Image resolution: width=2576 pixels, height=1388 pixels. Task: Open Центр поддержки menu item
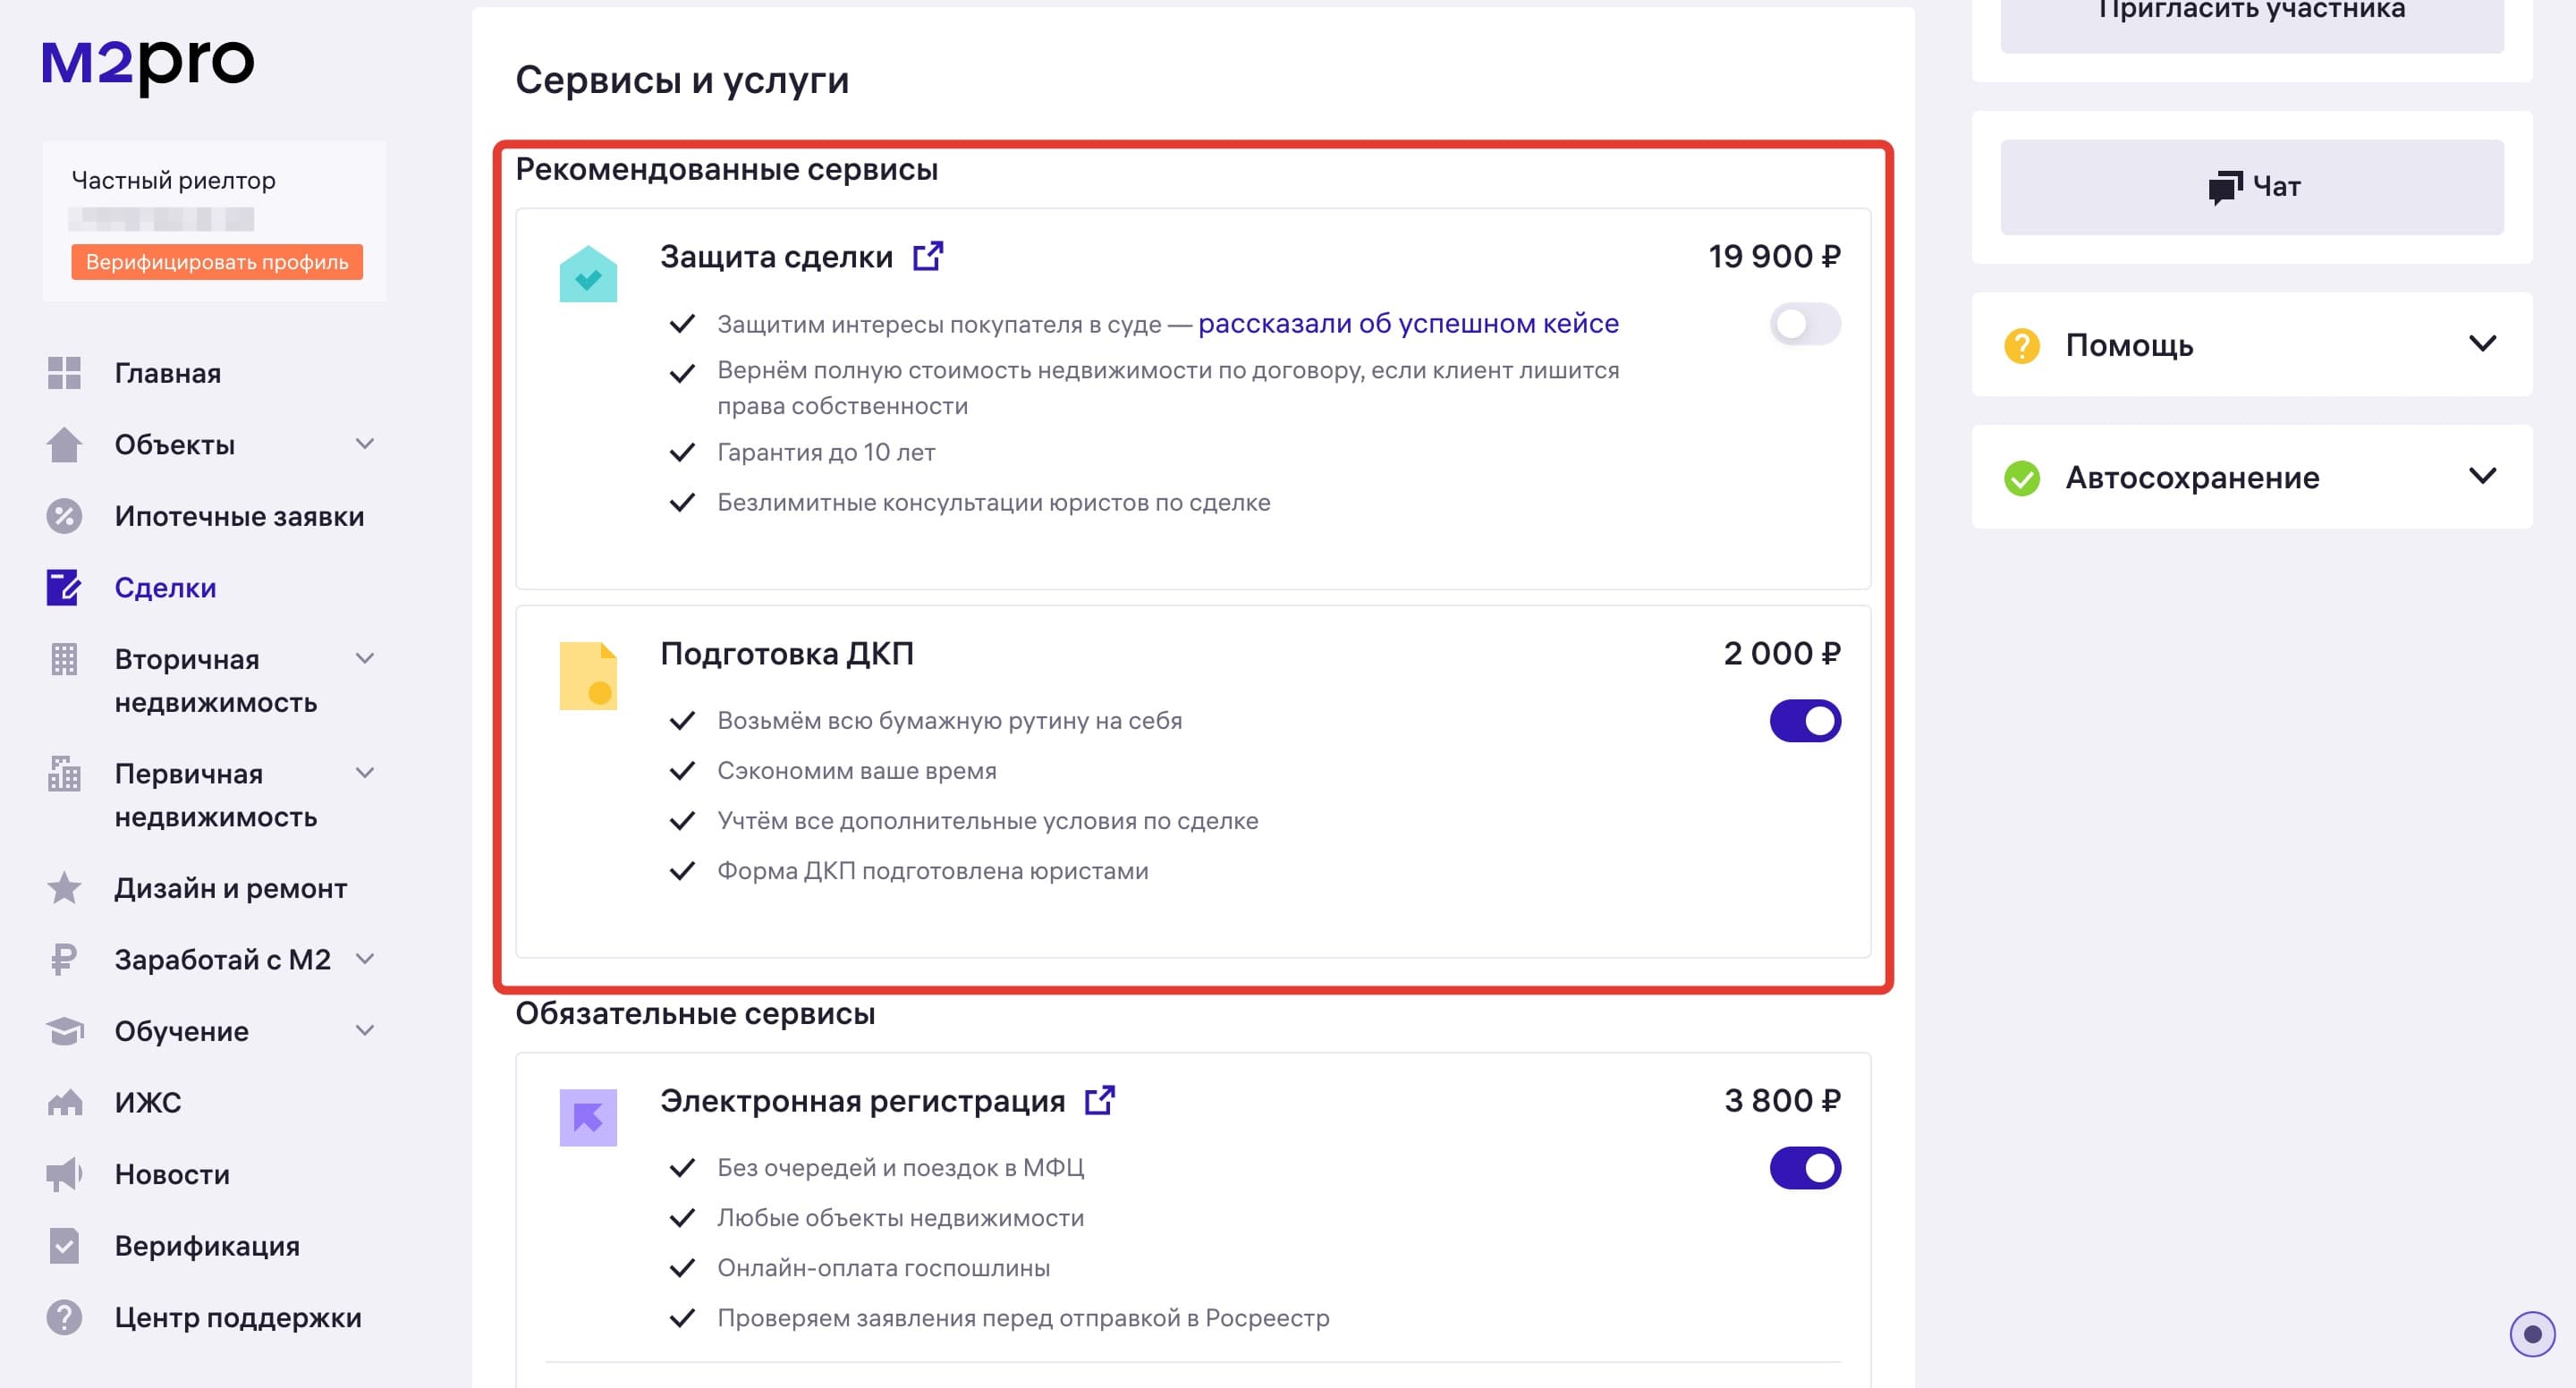click(x=238, y=1318)
